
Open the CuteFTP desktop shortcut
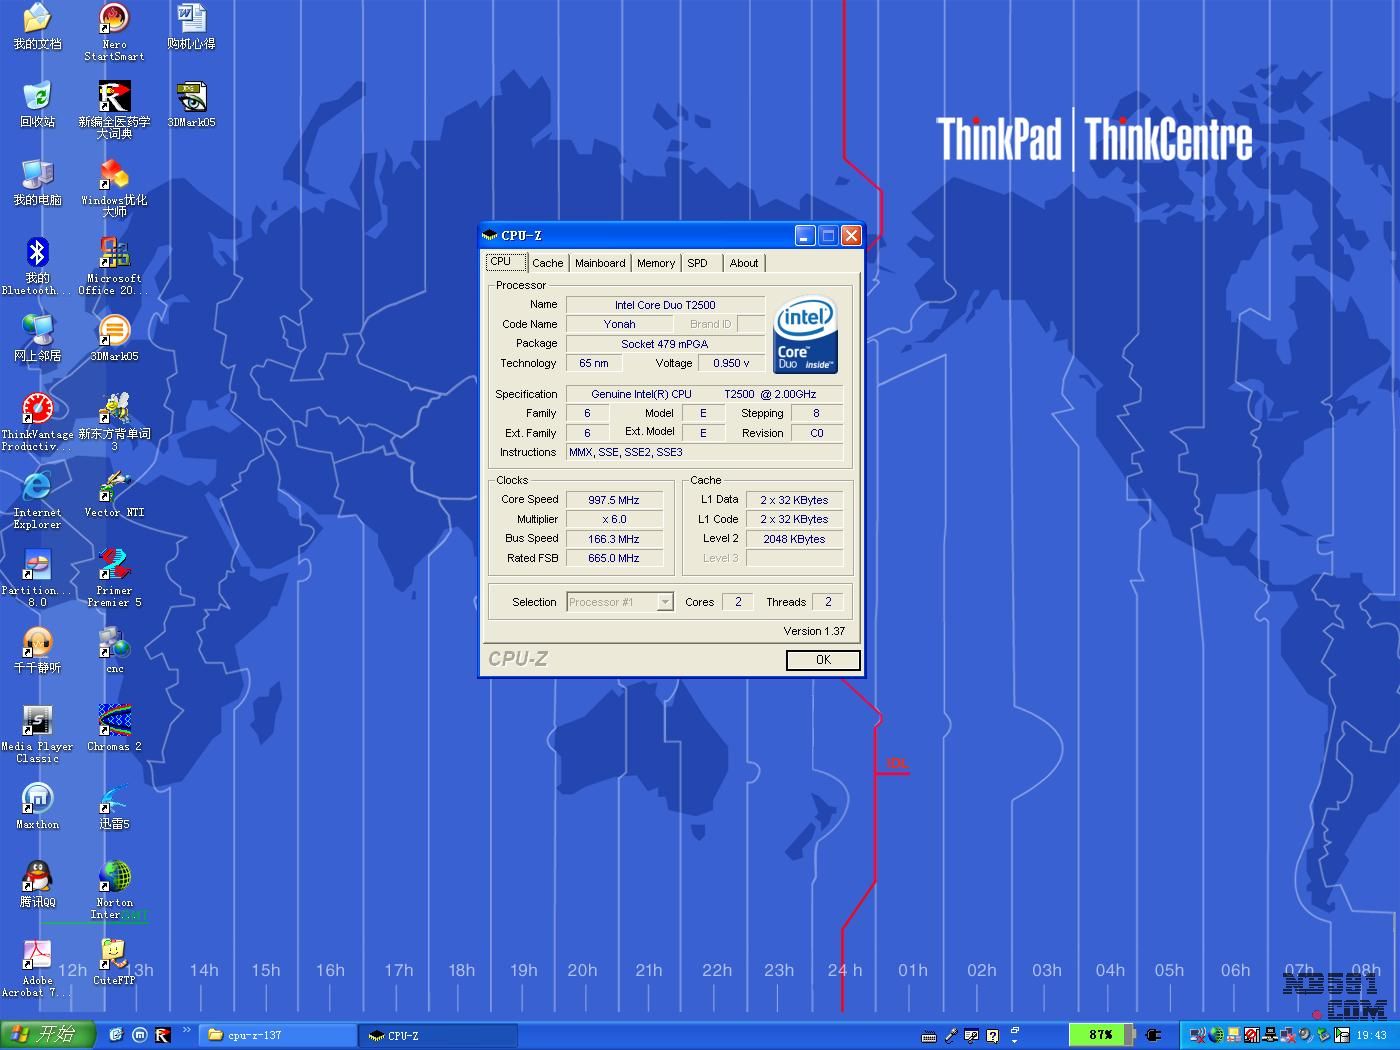(114, 955)
